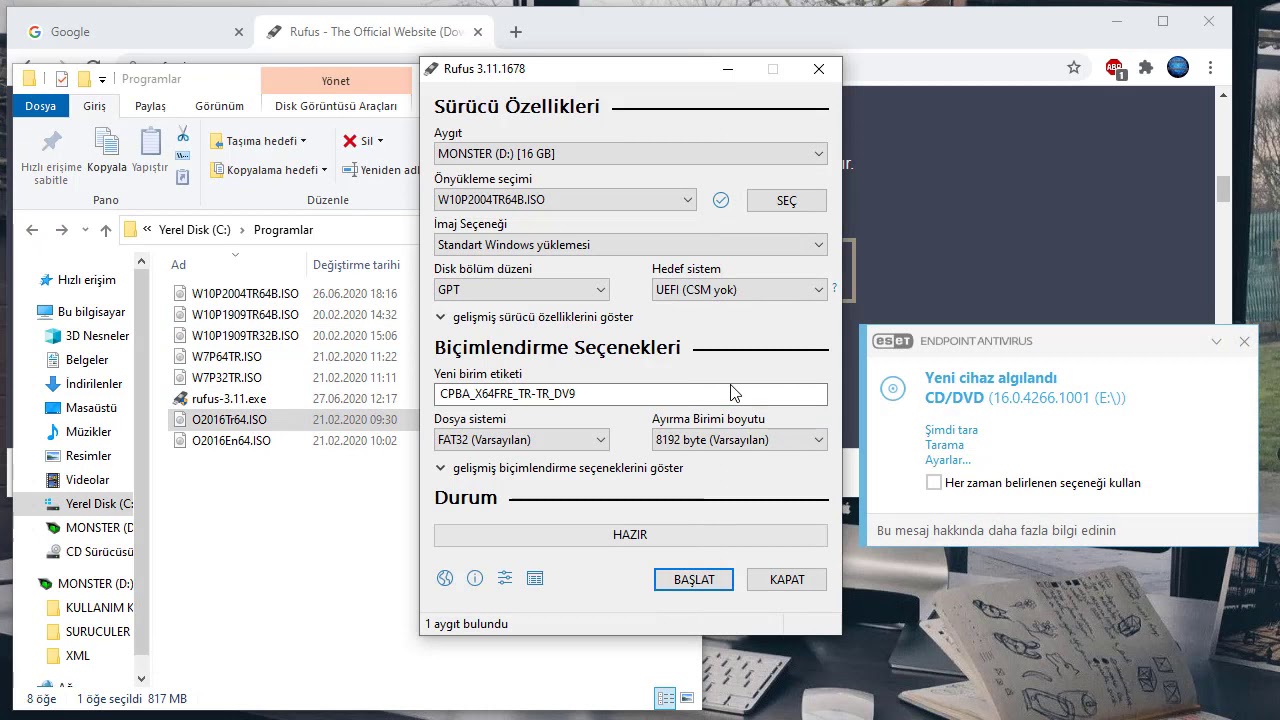Switch Explorer to large icons view
The width and height of the screenshot is (1280, 720).
(687, 699)
